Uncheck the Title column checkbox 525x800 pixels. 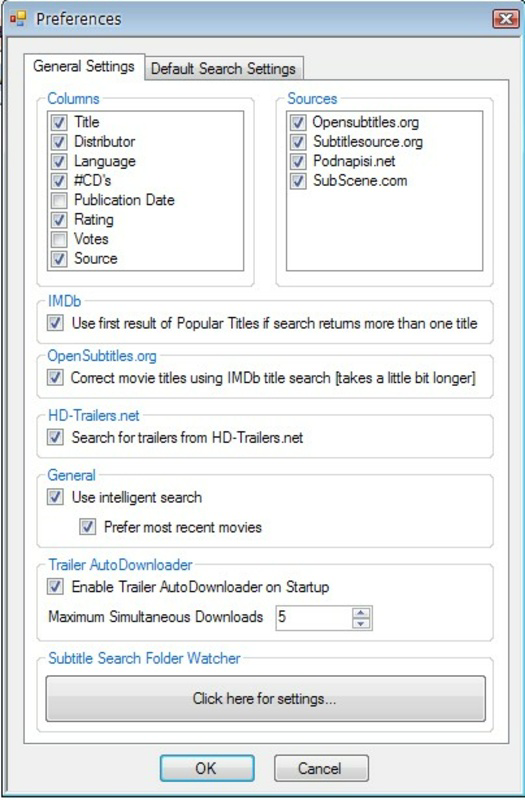click(x=59, y=122)
